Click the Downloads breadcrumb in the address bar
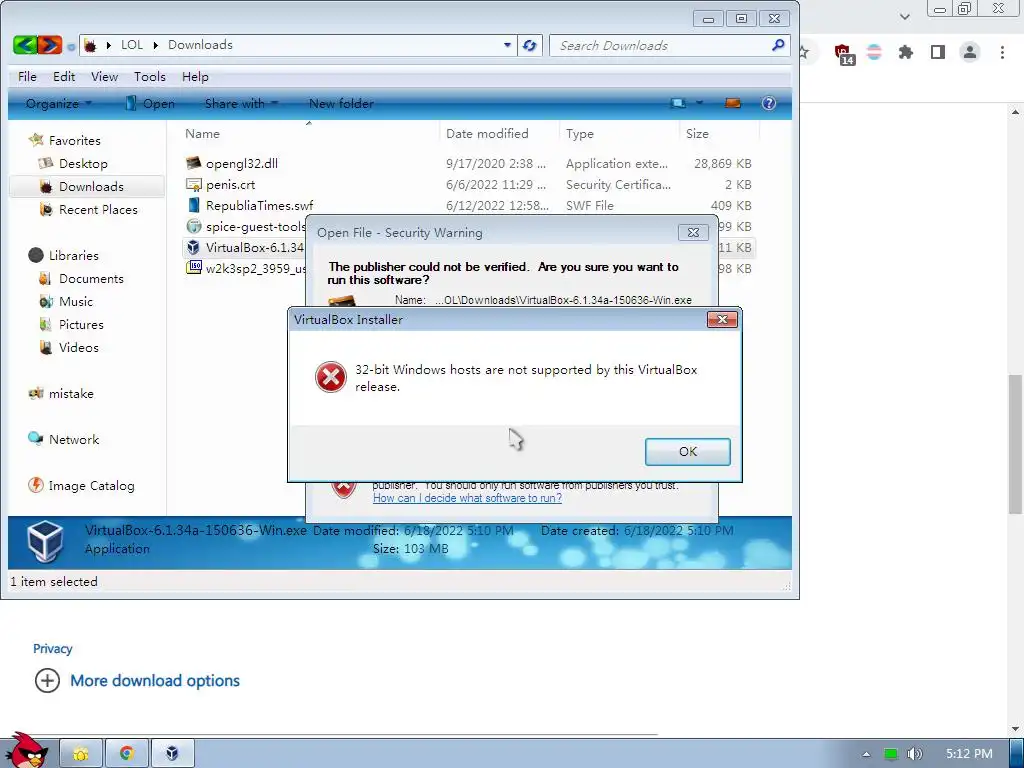 tap(200, 45)
